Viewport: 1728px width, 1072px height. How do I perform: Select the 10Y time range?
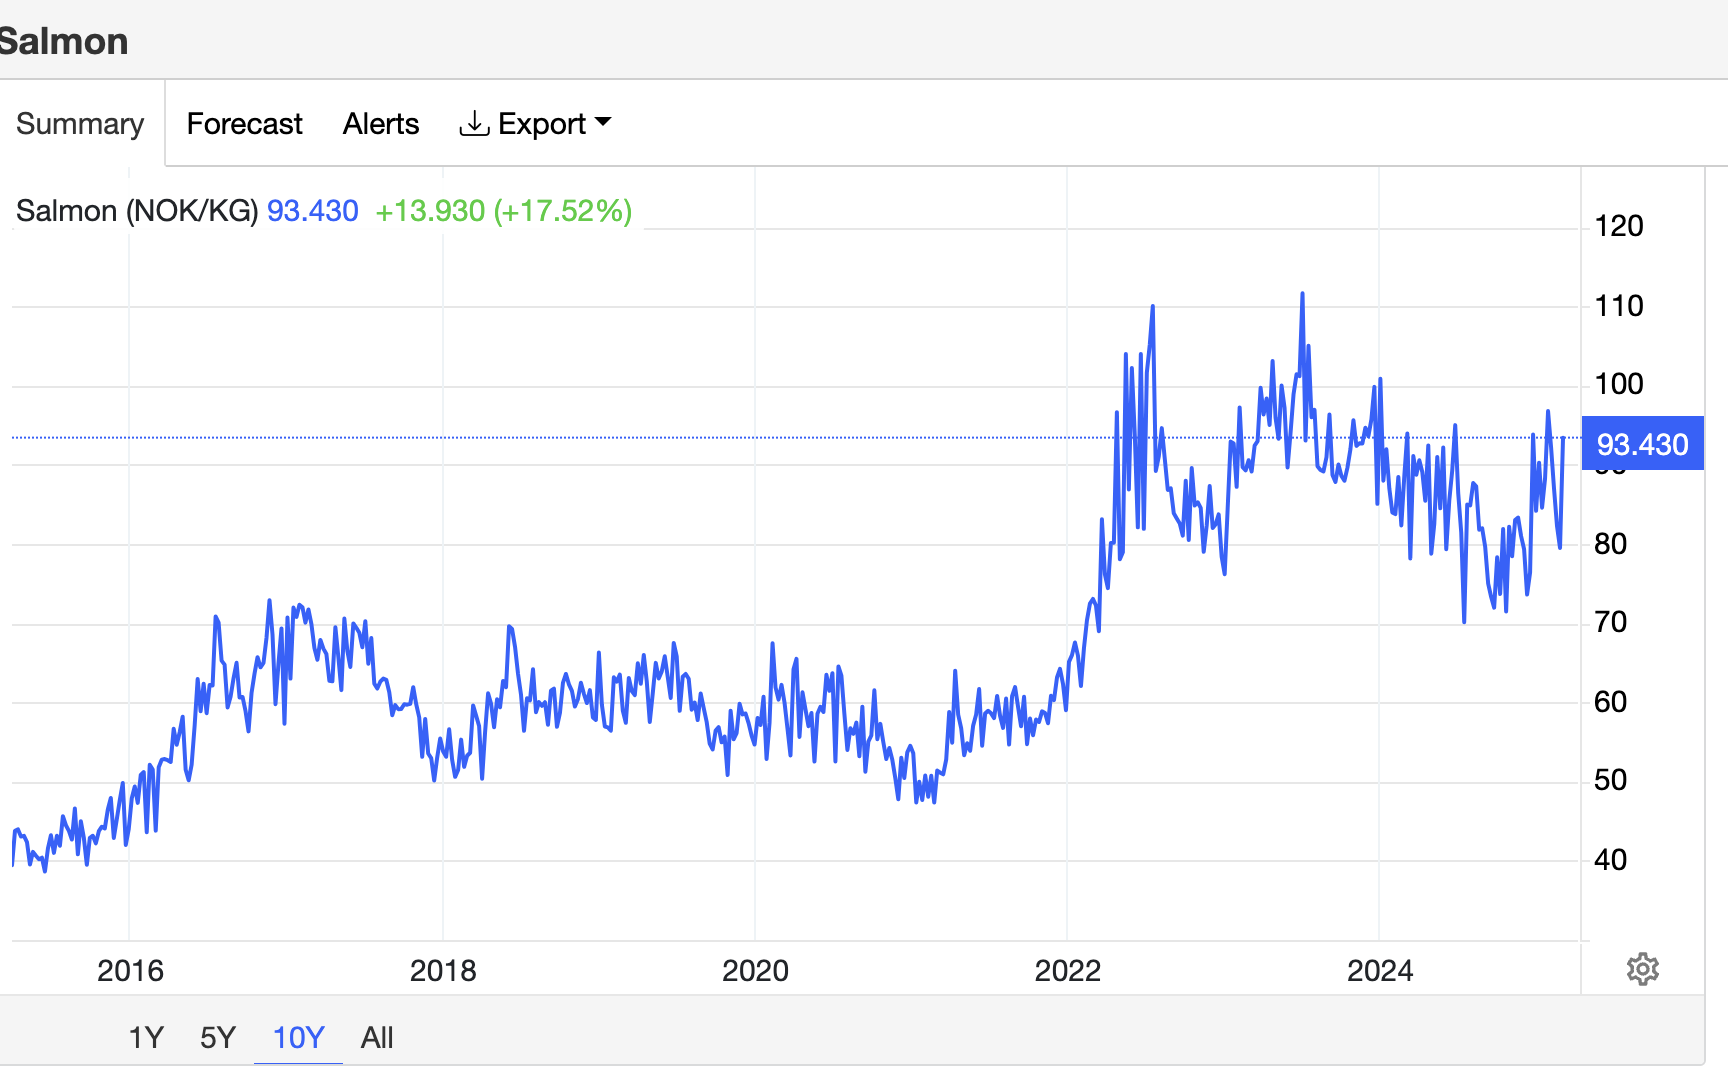(298, 1037)
